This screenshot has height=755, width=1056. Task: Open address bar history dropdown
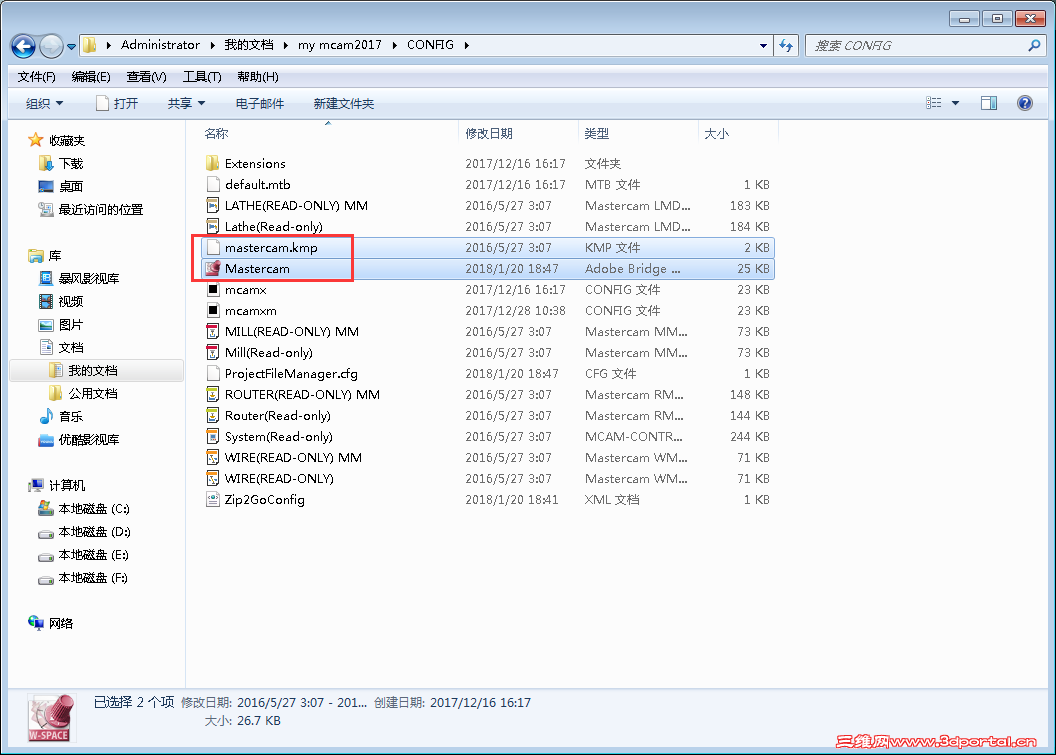(x=763, y=46)
